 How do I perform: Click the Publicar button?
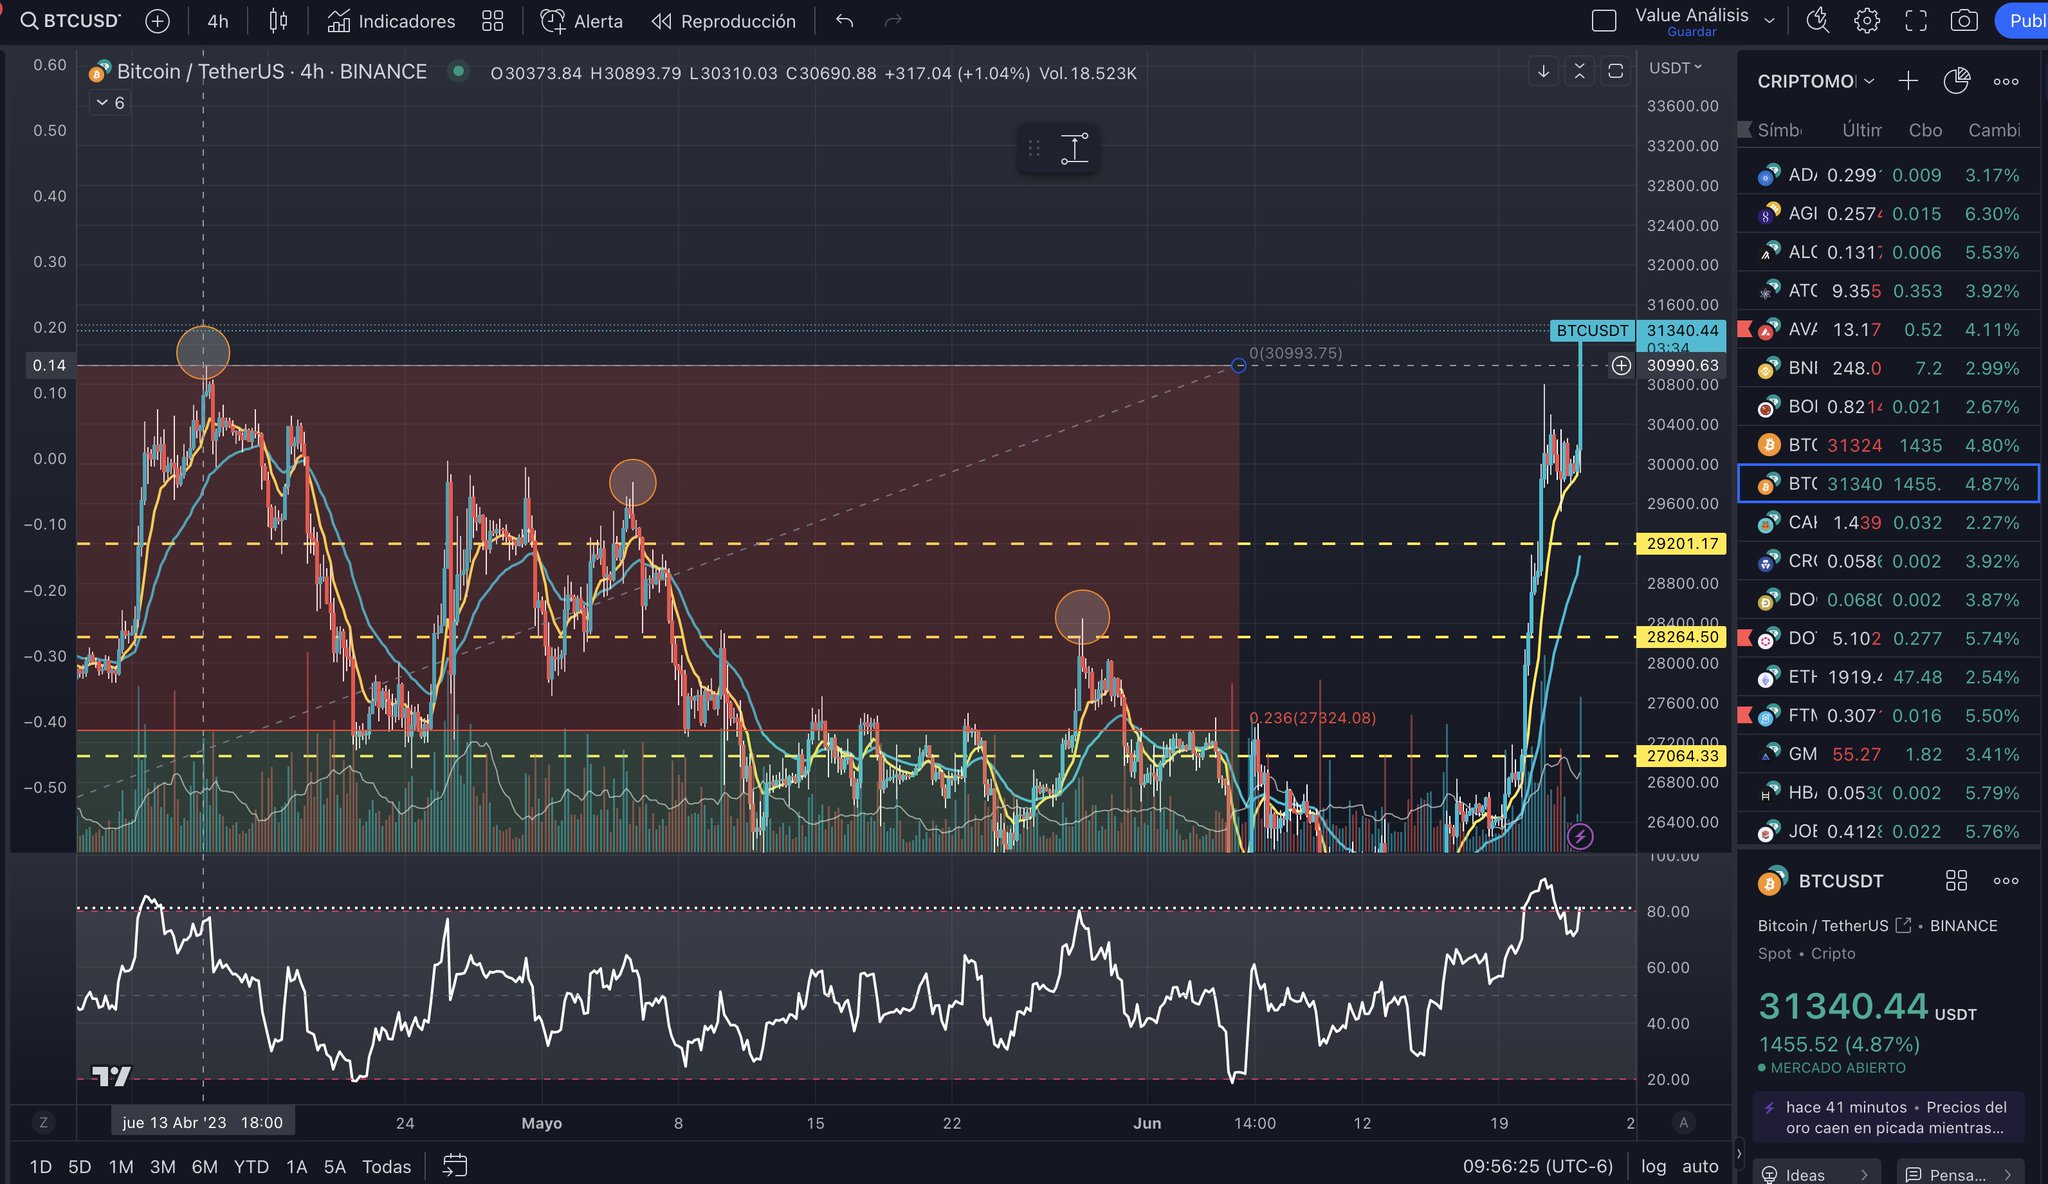tap(2022, 21)
